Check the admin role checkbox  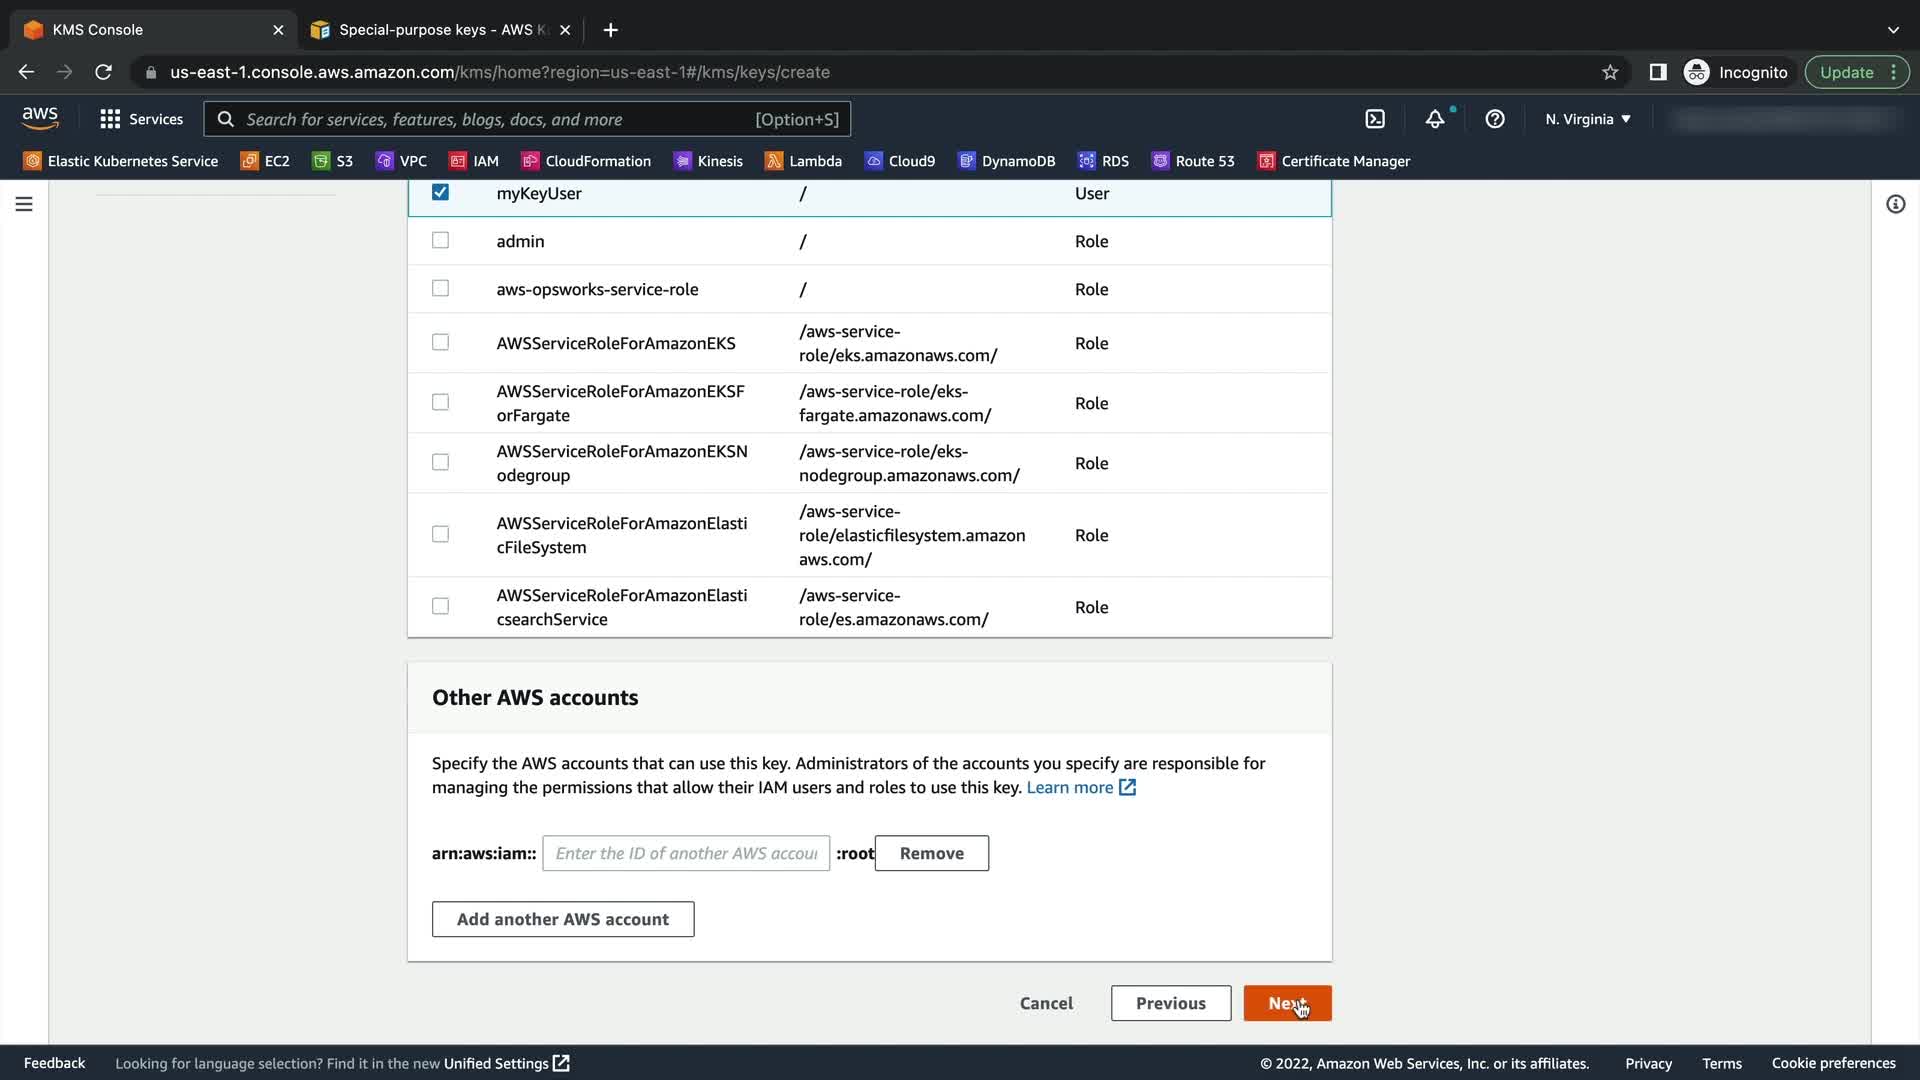click(440, 240)
